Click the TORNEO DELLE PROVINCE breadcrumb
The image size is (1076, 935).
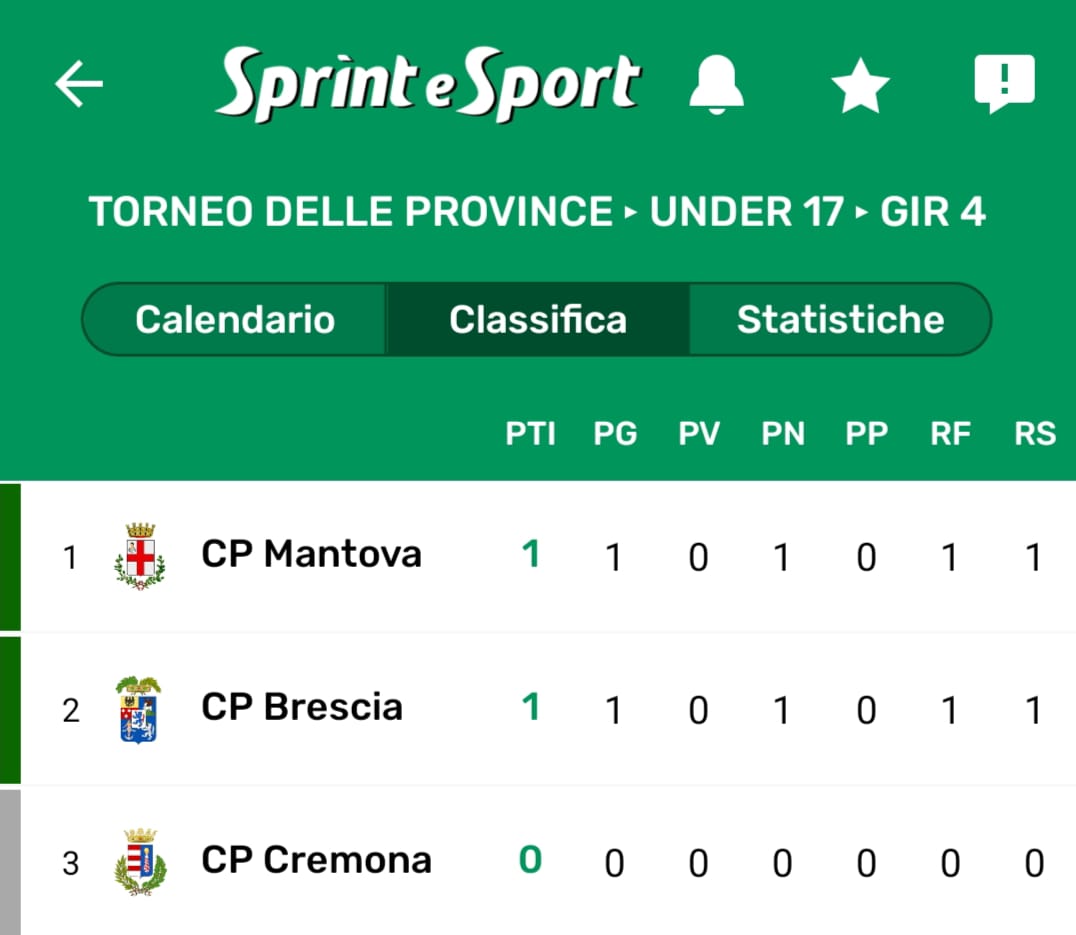[350, 212]
